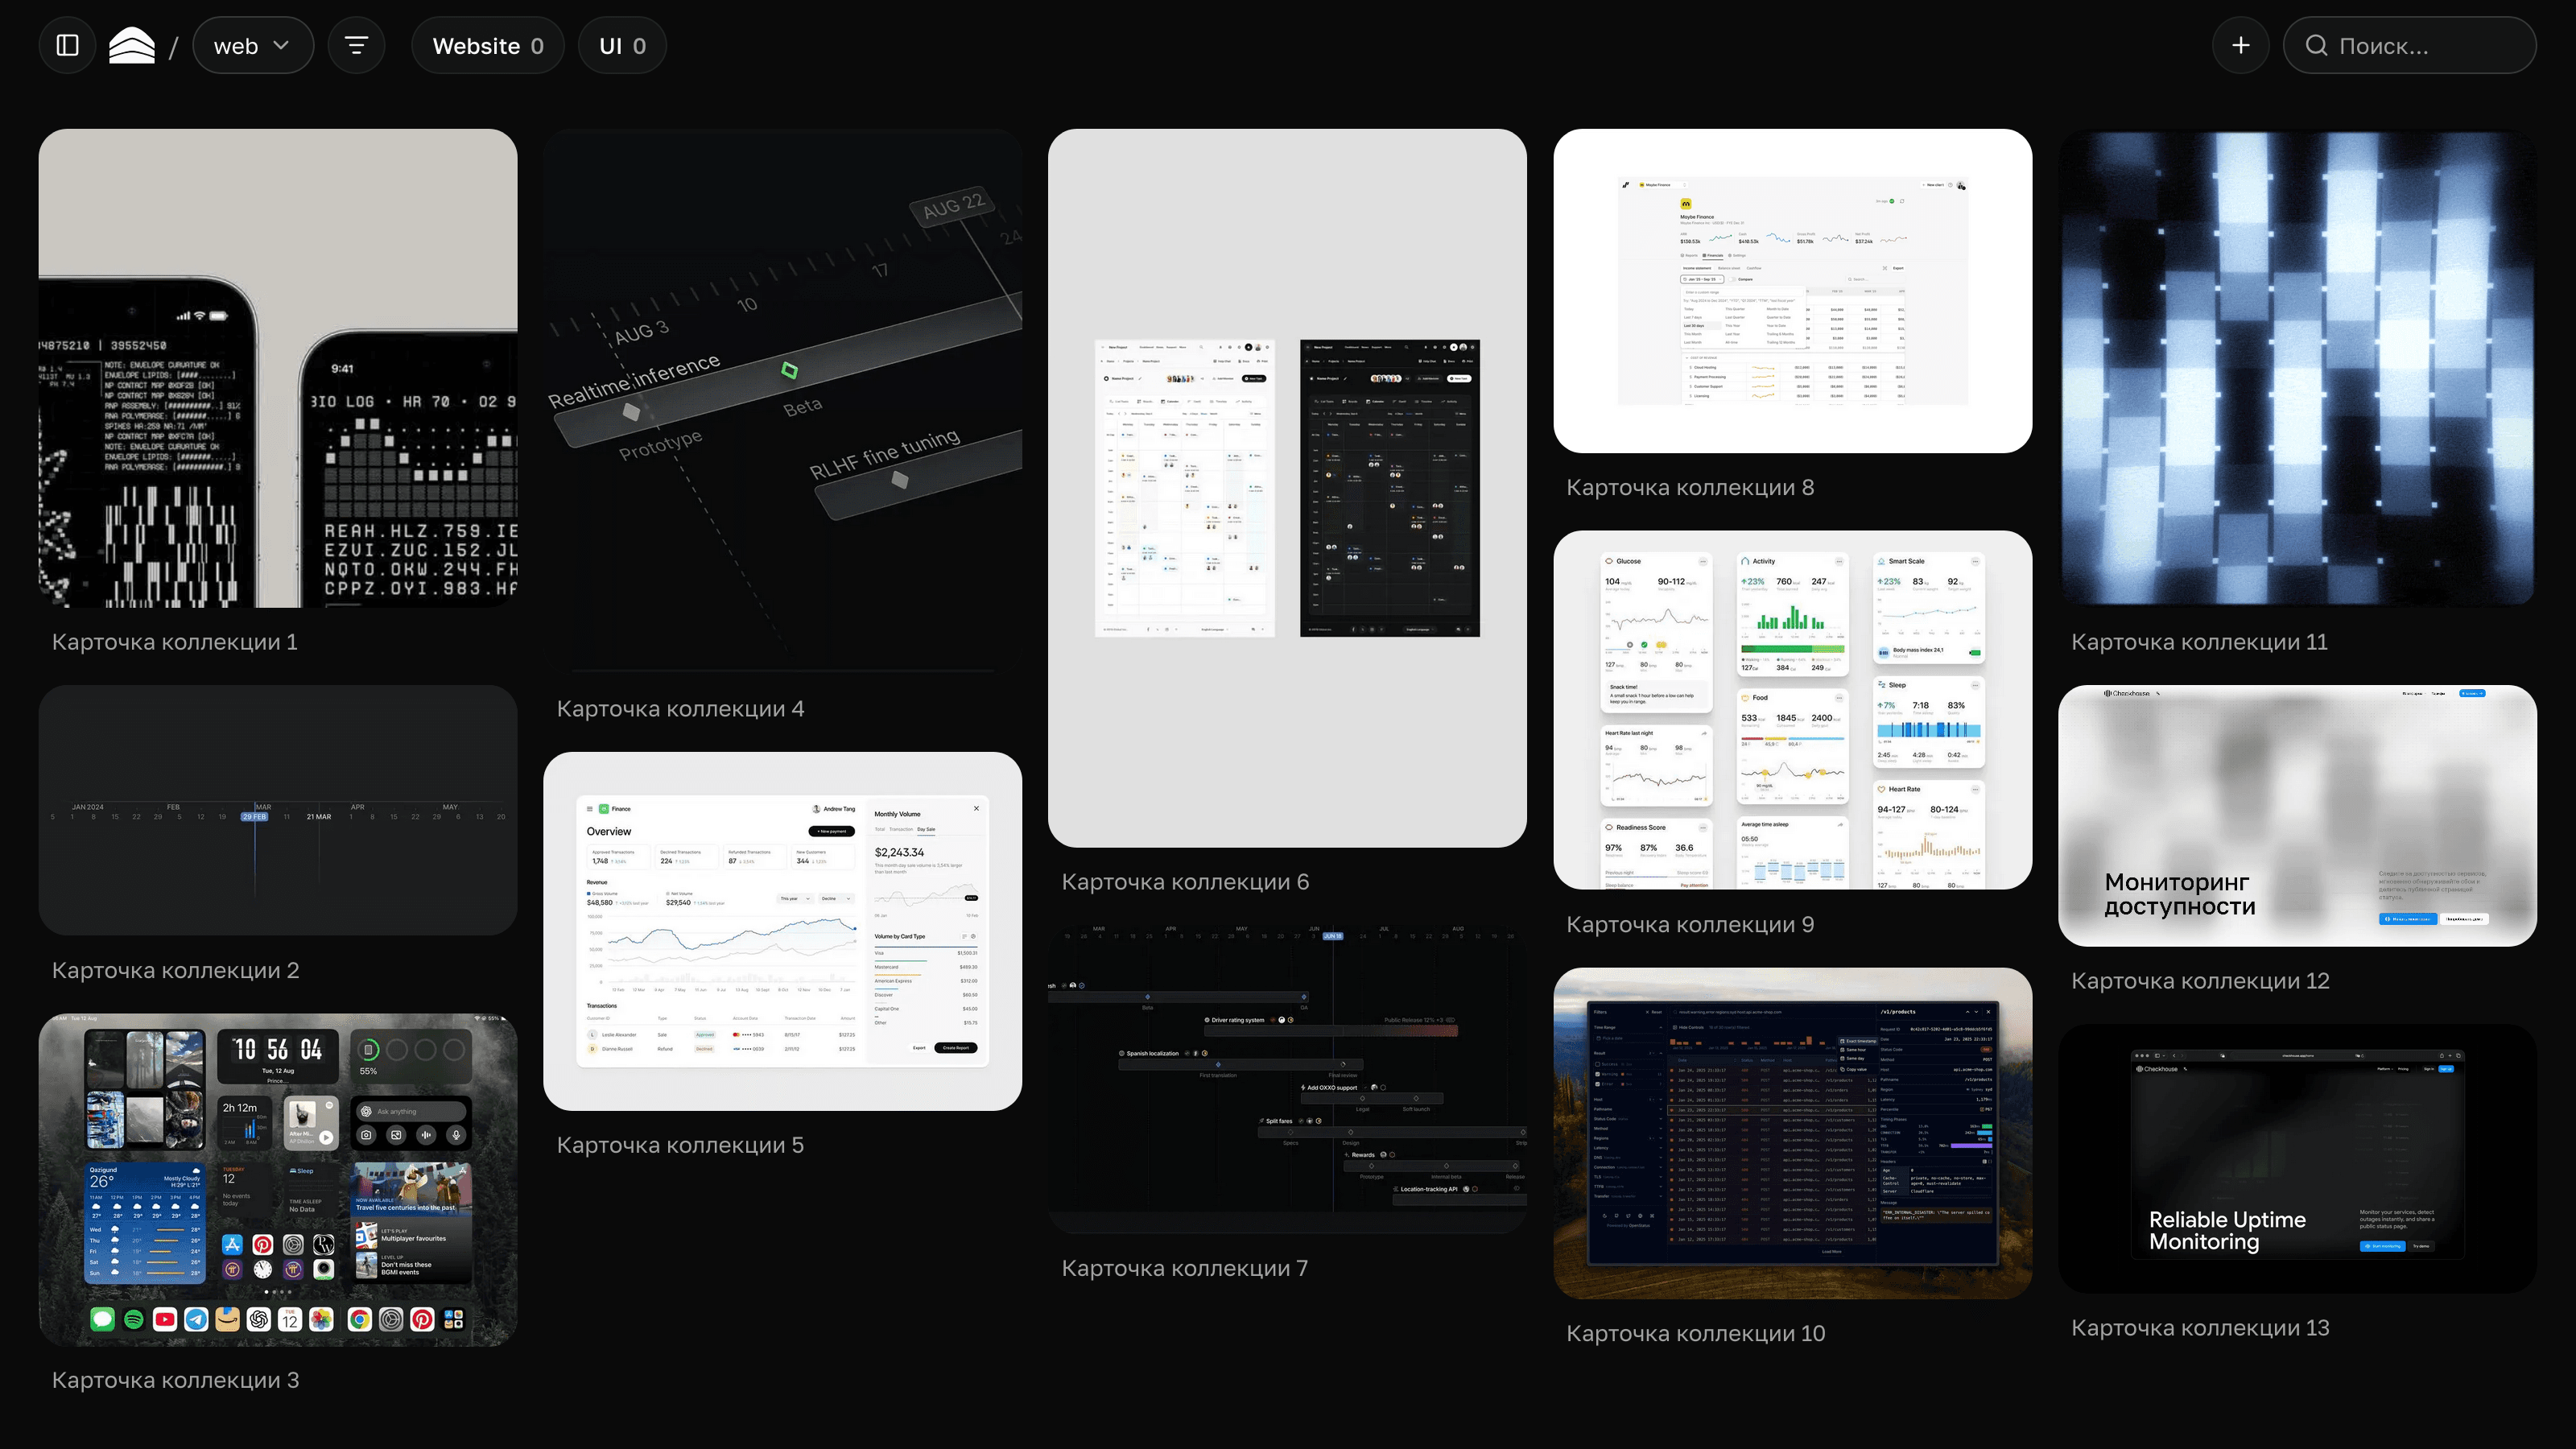
Task: Open thumbnail of Карточка коллекции 2
Action: tap(278, 810)
